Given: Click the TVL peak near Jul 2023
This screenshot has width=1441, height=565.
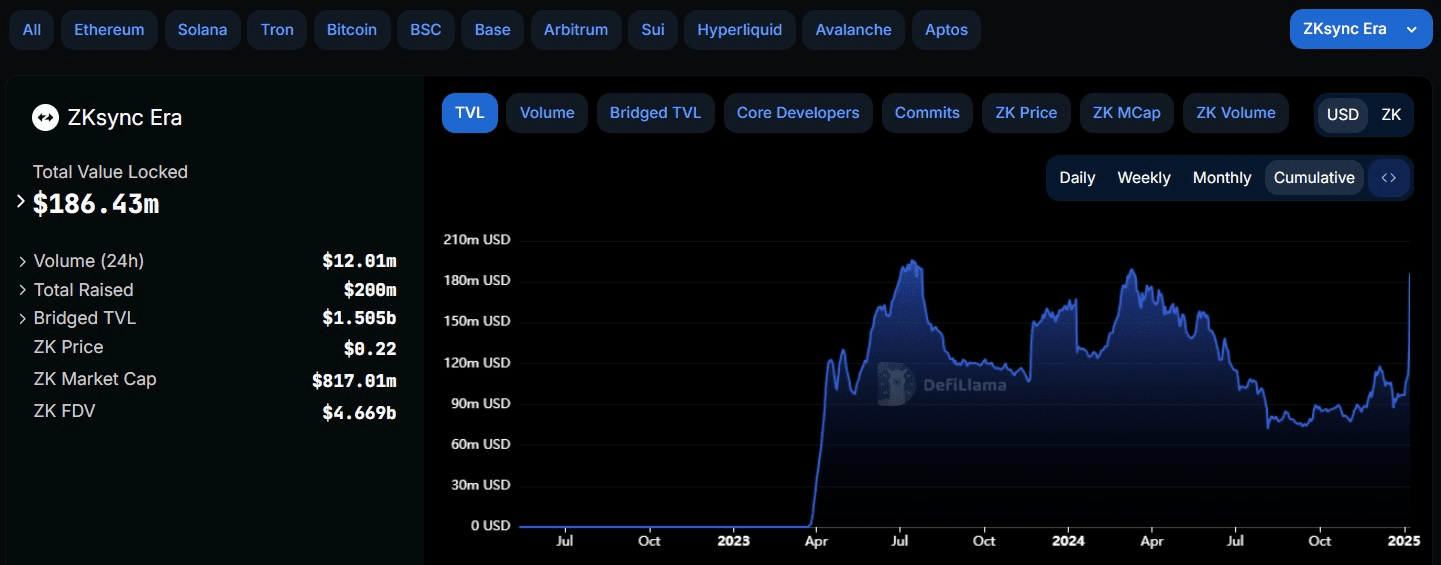Looking at the screenshot, I should pyautogui.click(x=910, y=262).
